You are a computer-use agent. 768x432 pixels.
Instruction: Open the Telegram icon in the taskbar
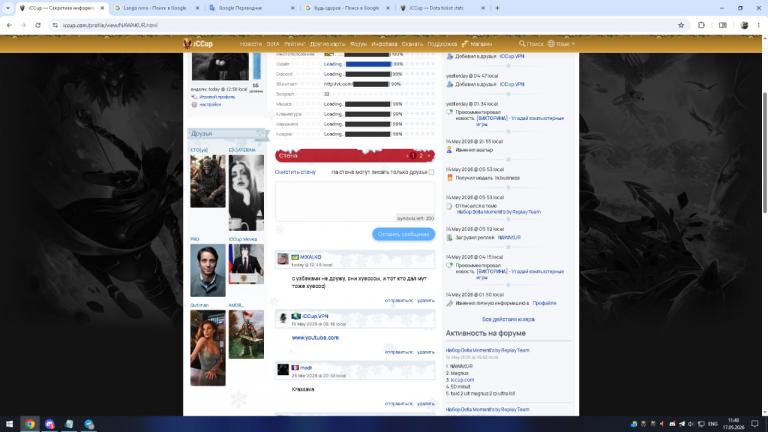89,424
